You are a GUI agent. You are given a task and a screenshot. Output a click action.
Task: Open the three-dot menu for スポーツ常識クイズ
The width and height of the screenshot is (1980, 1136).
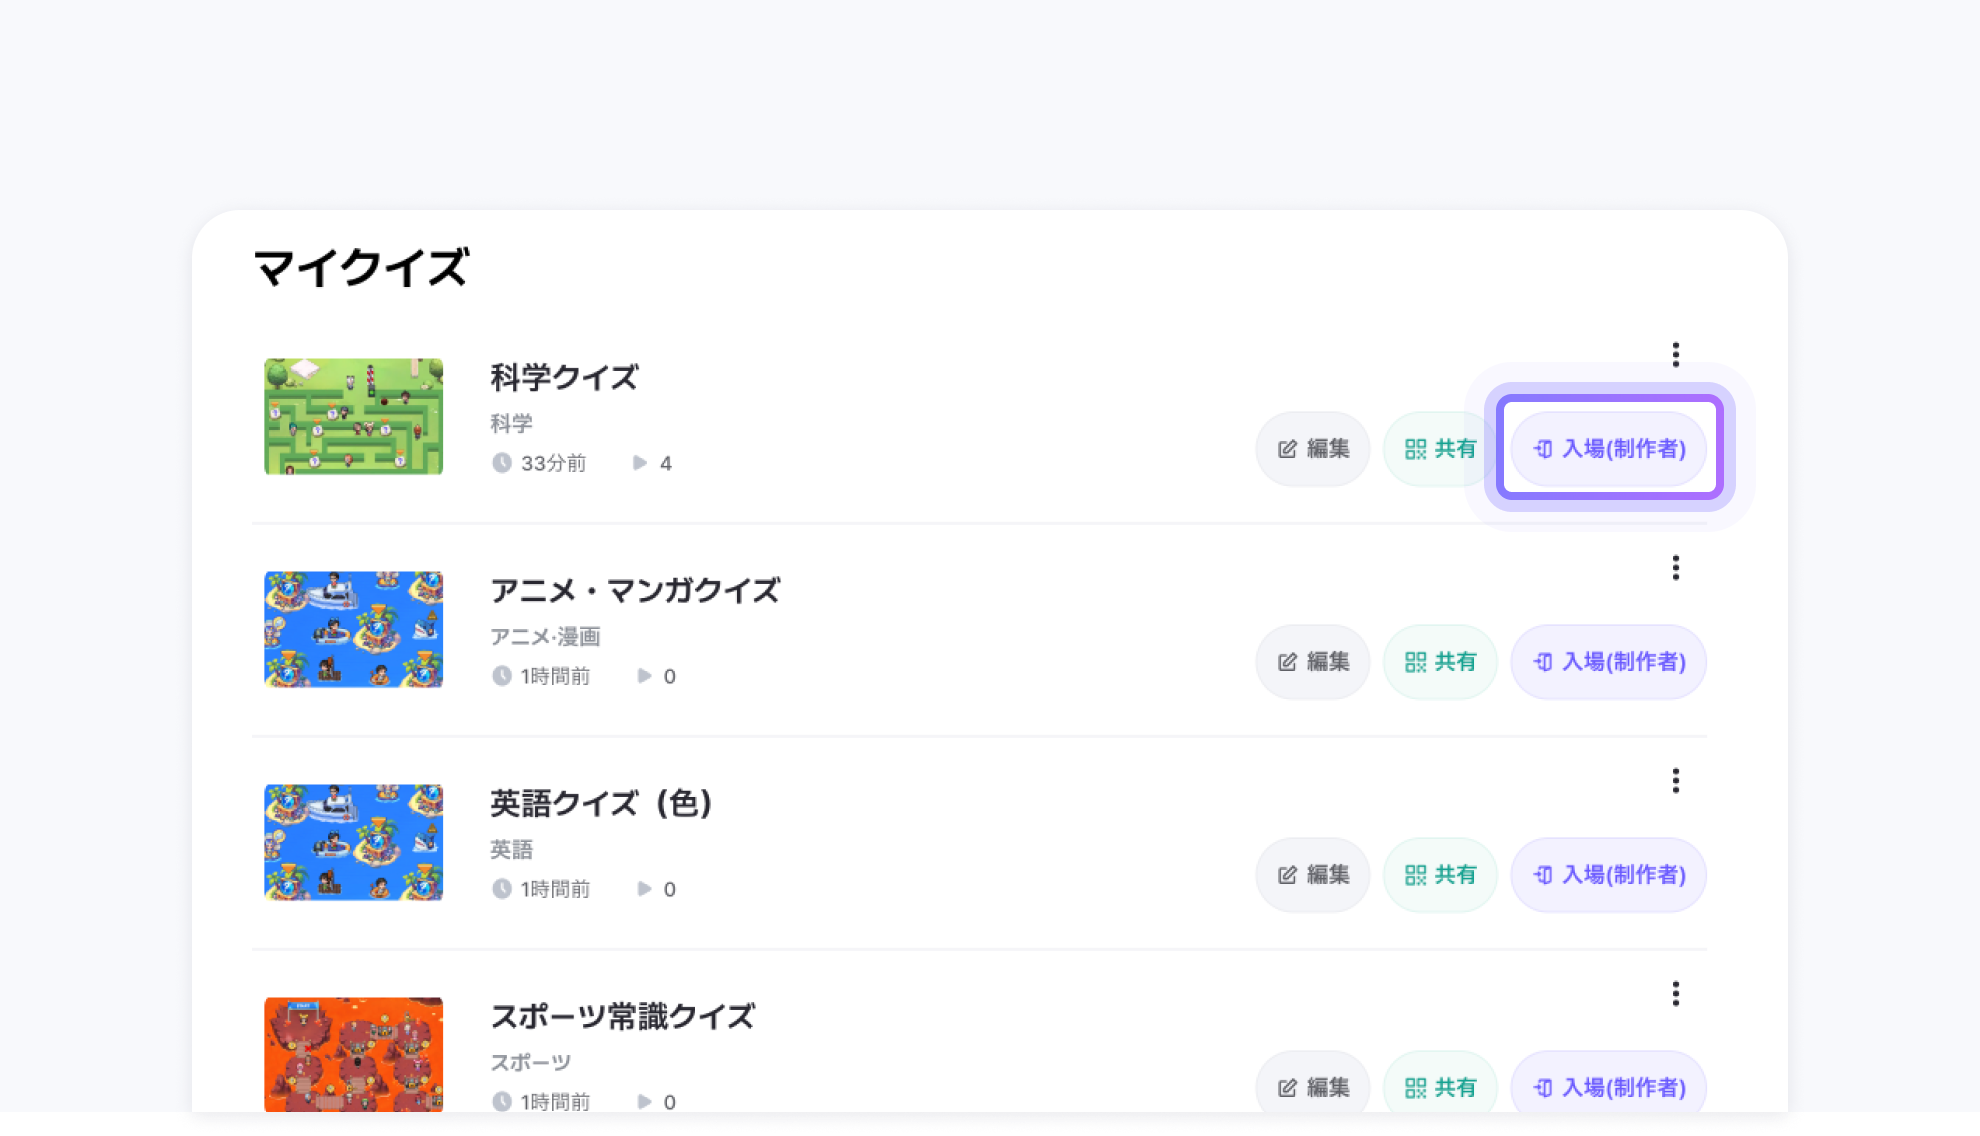point(1675,993)
